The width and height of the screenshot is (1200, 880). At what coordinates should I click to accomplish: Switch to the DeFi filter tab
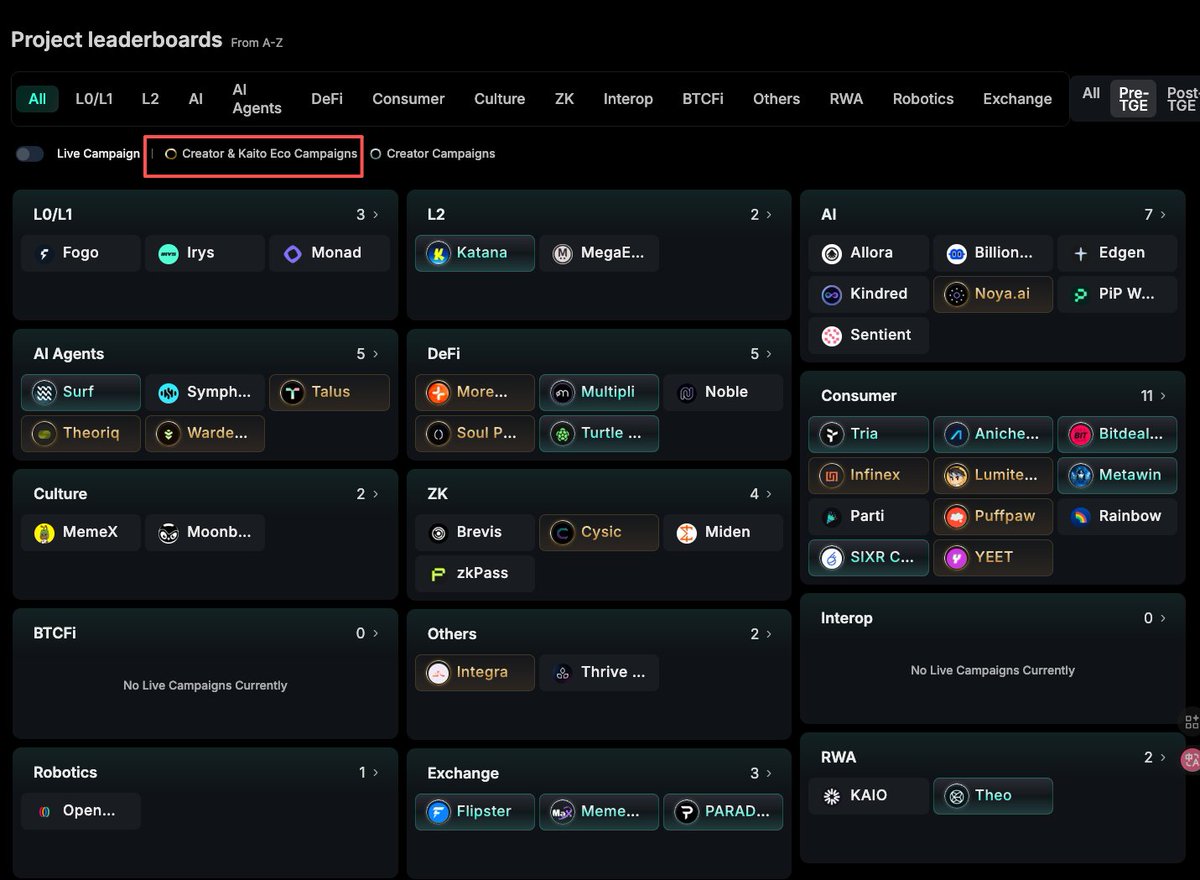point(327,99)
